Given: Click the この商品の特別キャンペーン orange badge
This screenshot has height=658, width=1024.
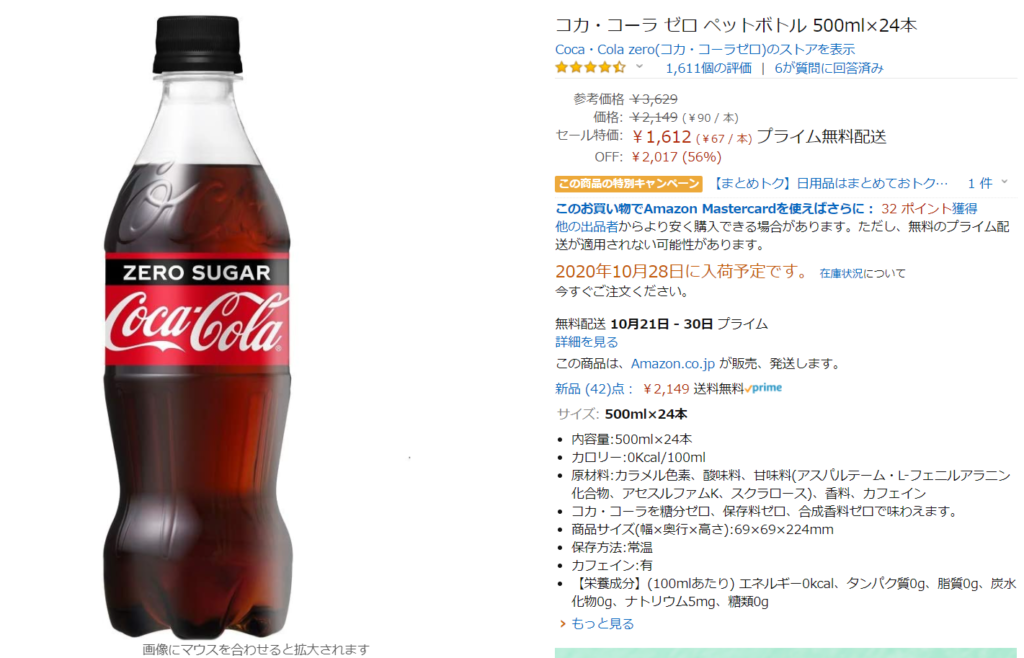Looking at the screenshot, I should (x=628, y=183).
